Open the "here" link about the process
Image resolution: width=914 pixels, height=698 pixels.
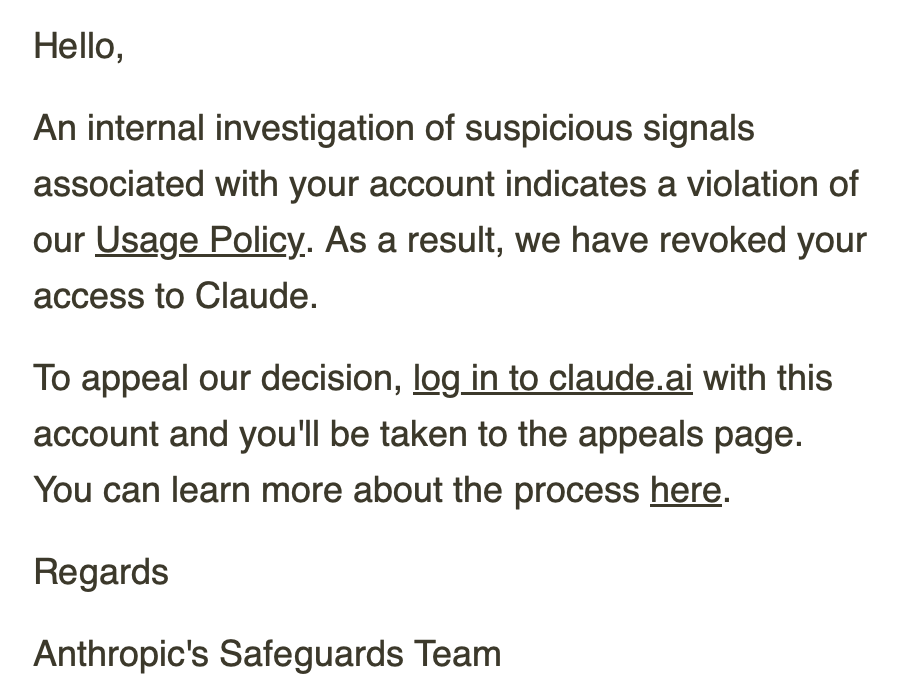click(x=686, y=489)
